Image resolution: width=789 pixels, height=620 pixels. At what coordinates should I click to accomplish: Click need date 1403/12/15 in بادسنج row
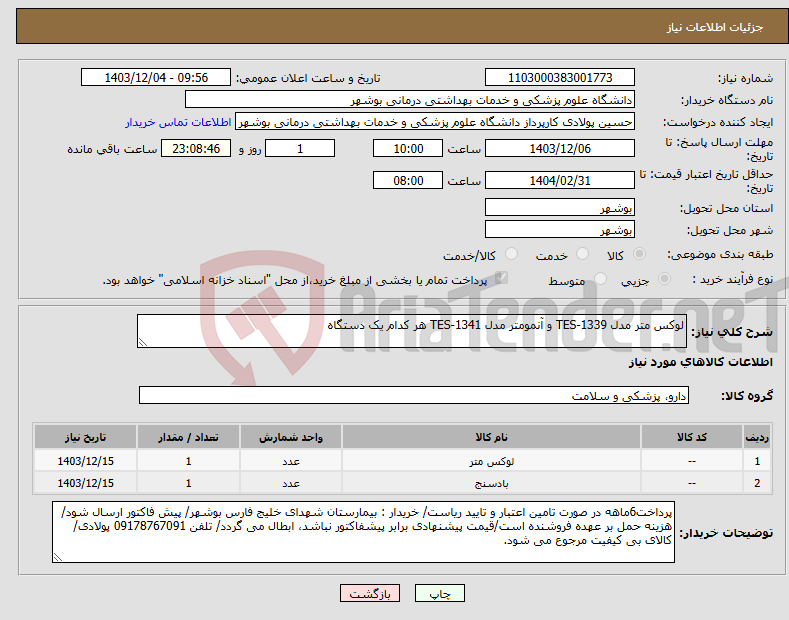[x=86, y=483]
